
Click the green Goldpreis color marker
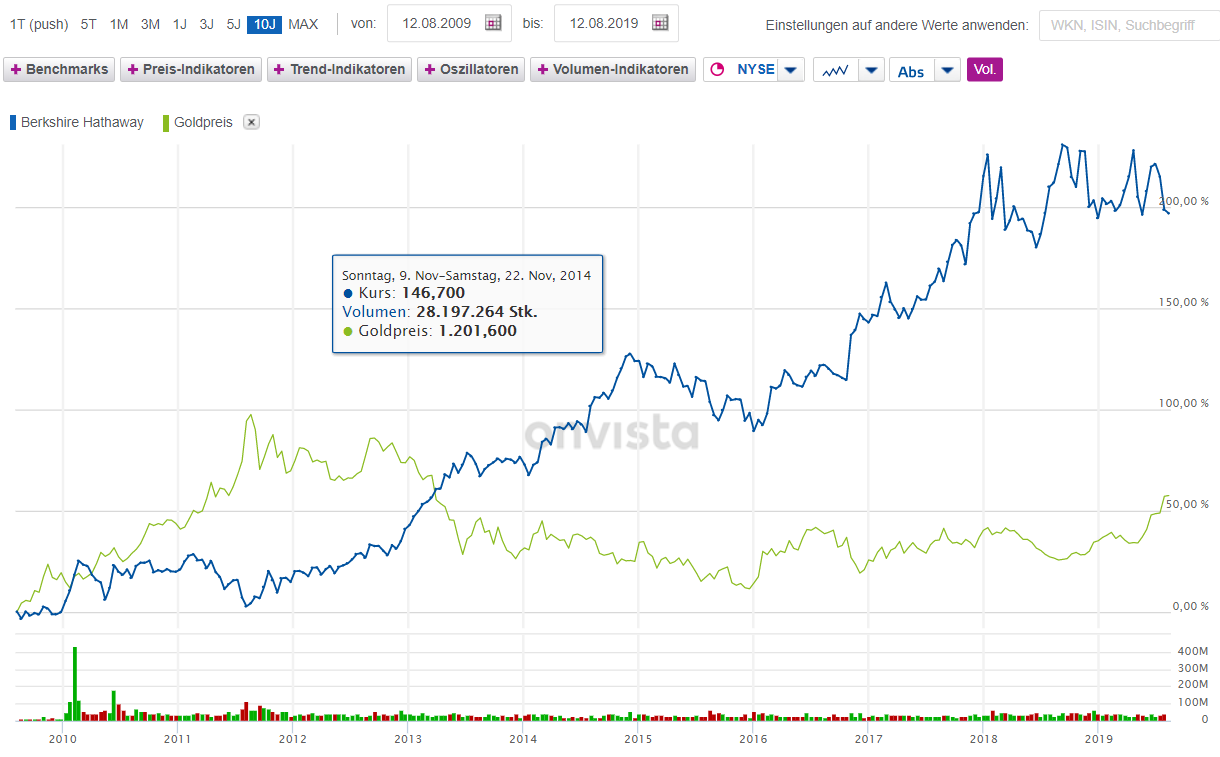(166, 122)
